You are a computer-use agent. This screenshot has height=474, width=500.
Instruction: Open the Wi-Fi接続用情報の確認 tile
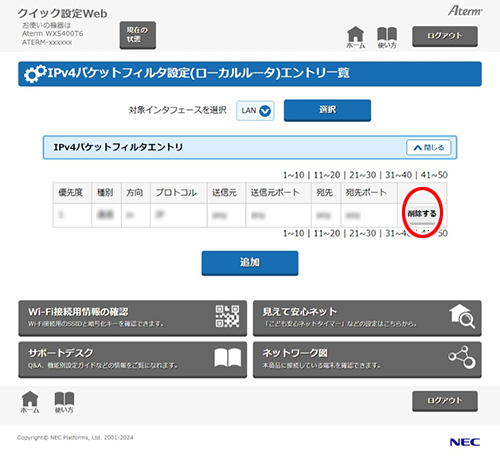click(x=133, y=318)
